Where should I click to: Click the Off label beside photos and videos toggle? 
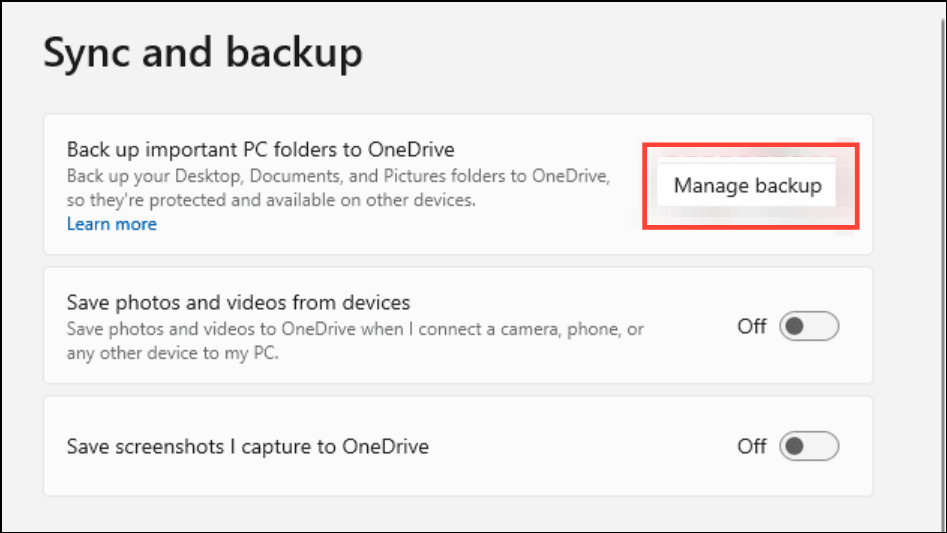[752, 327]
